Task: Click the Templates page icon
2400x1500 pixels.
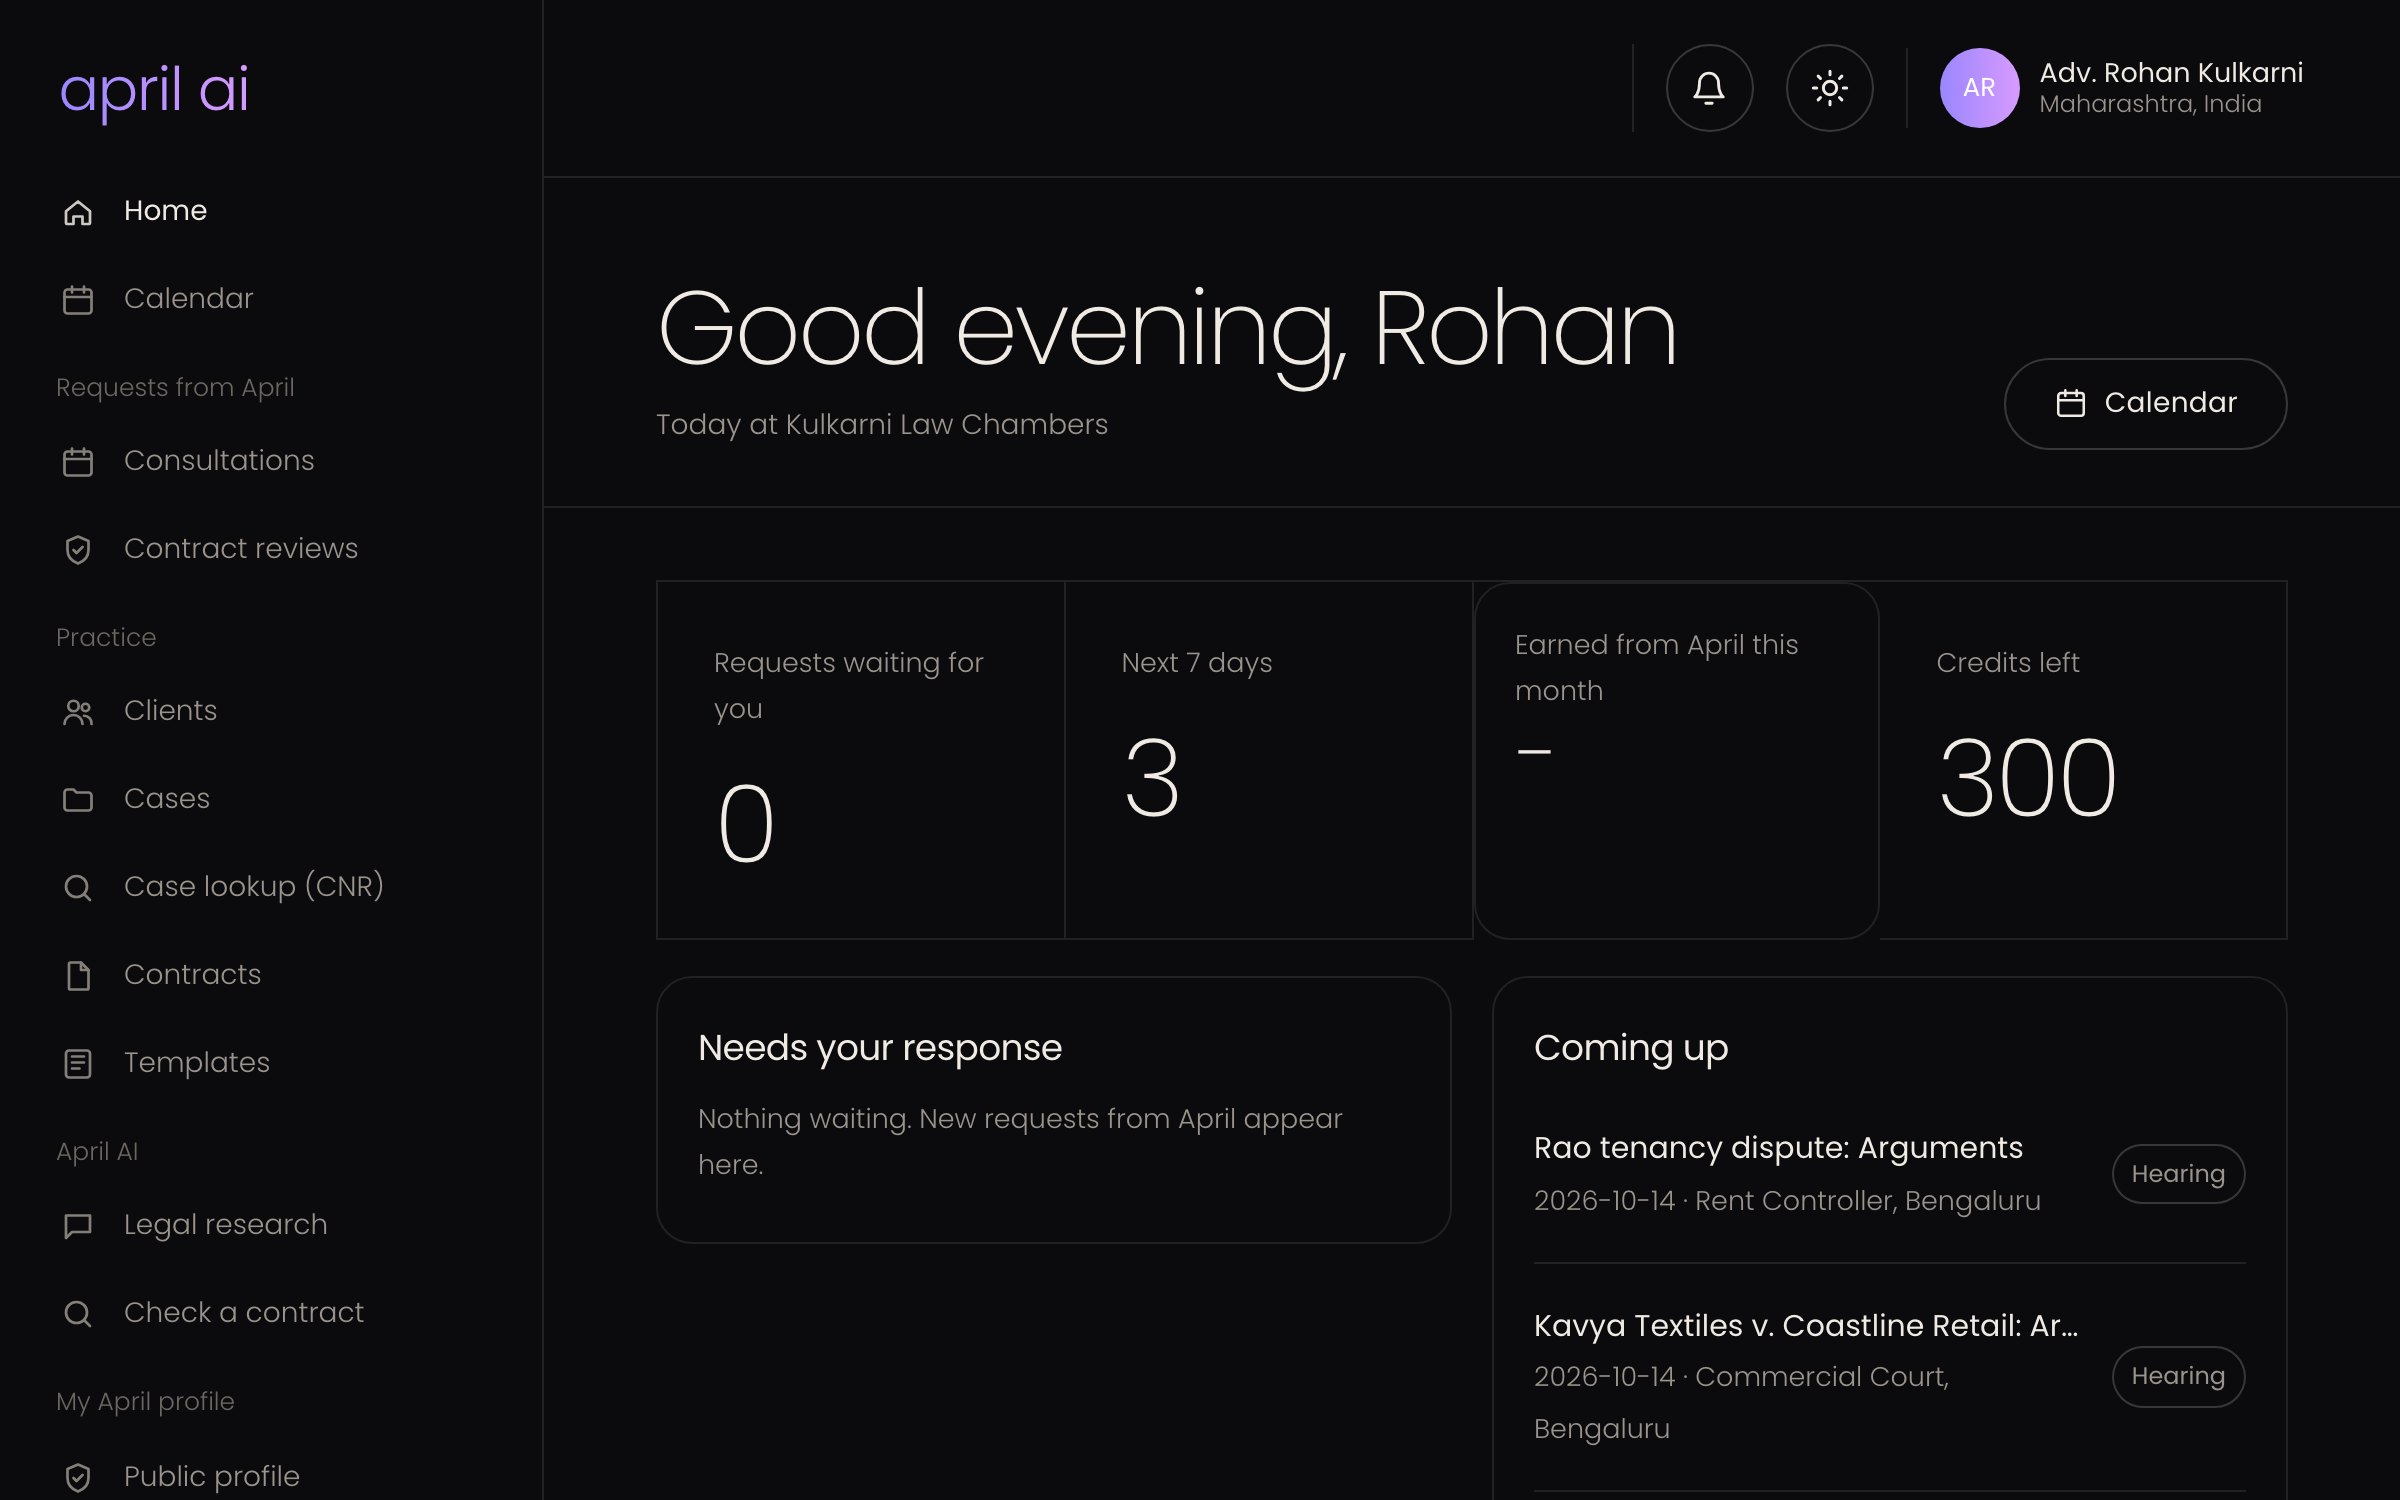Action: pos(78,1064)
